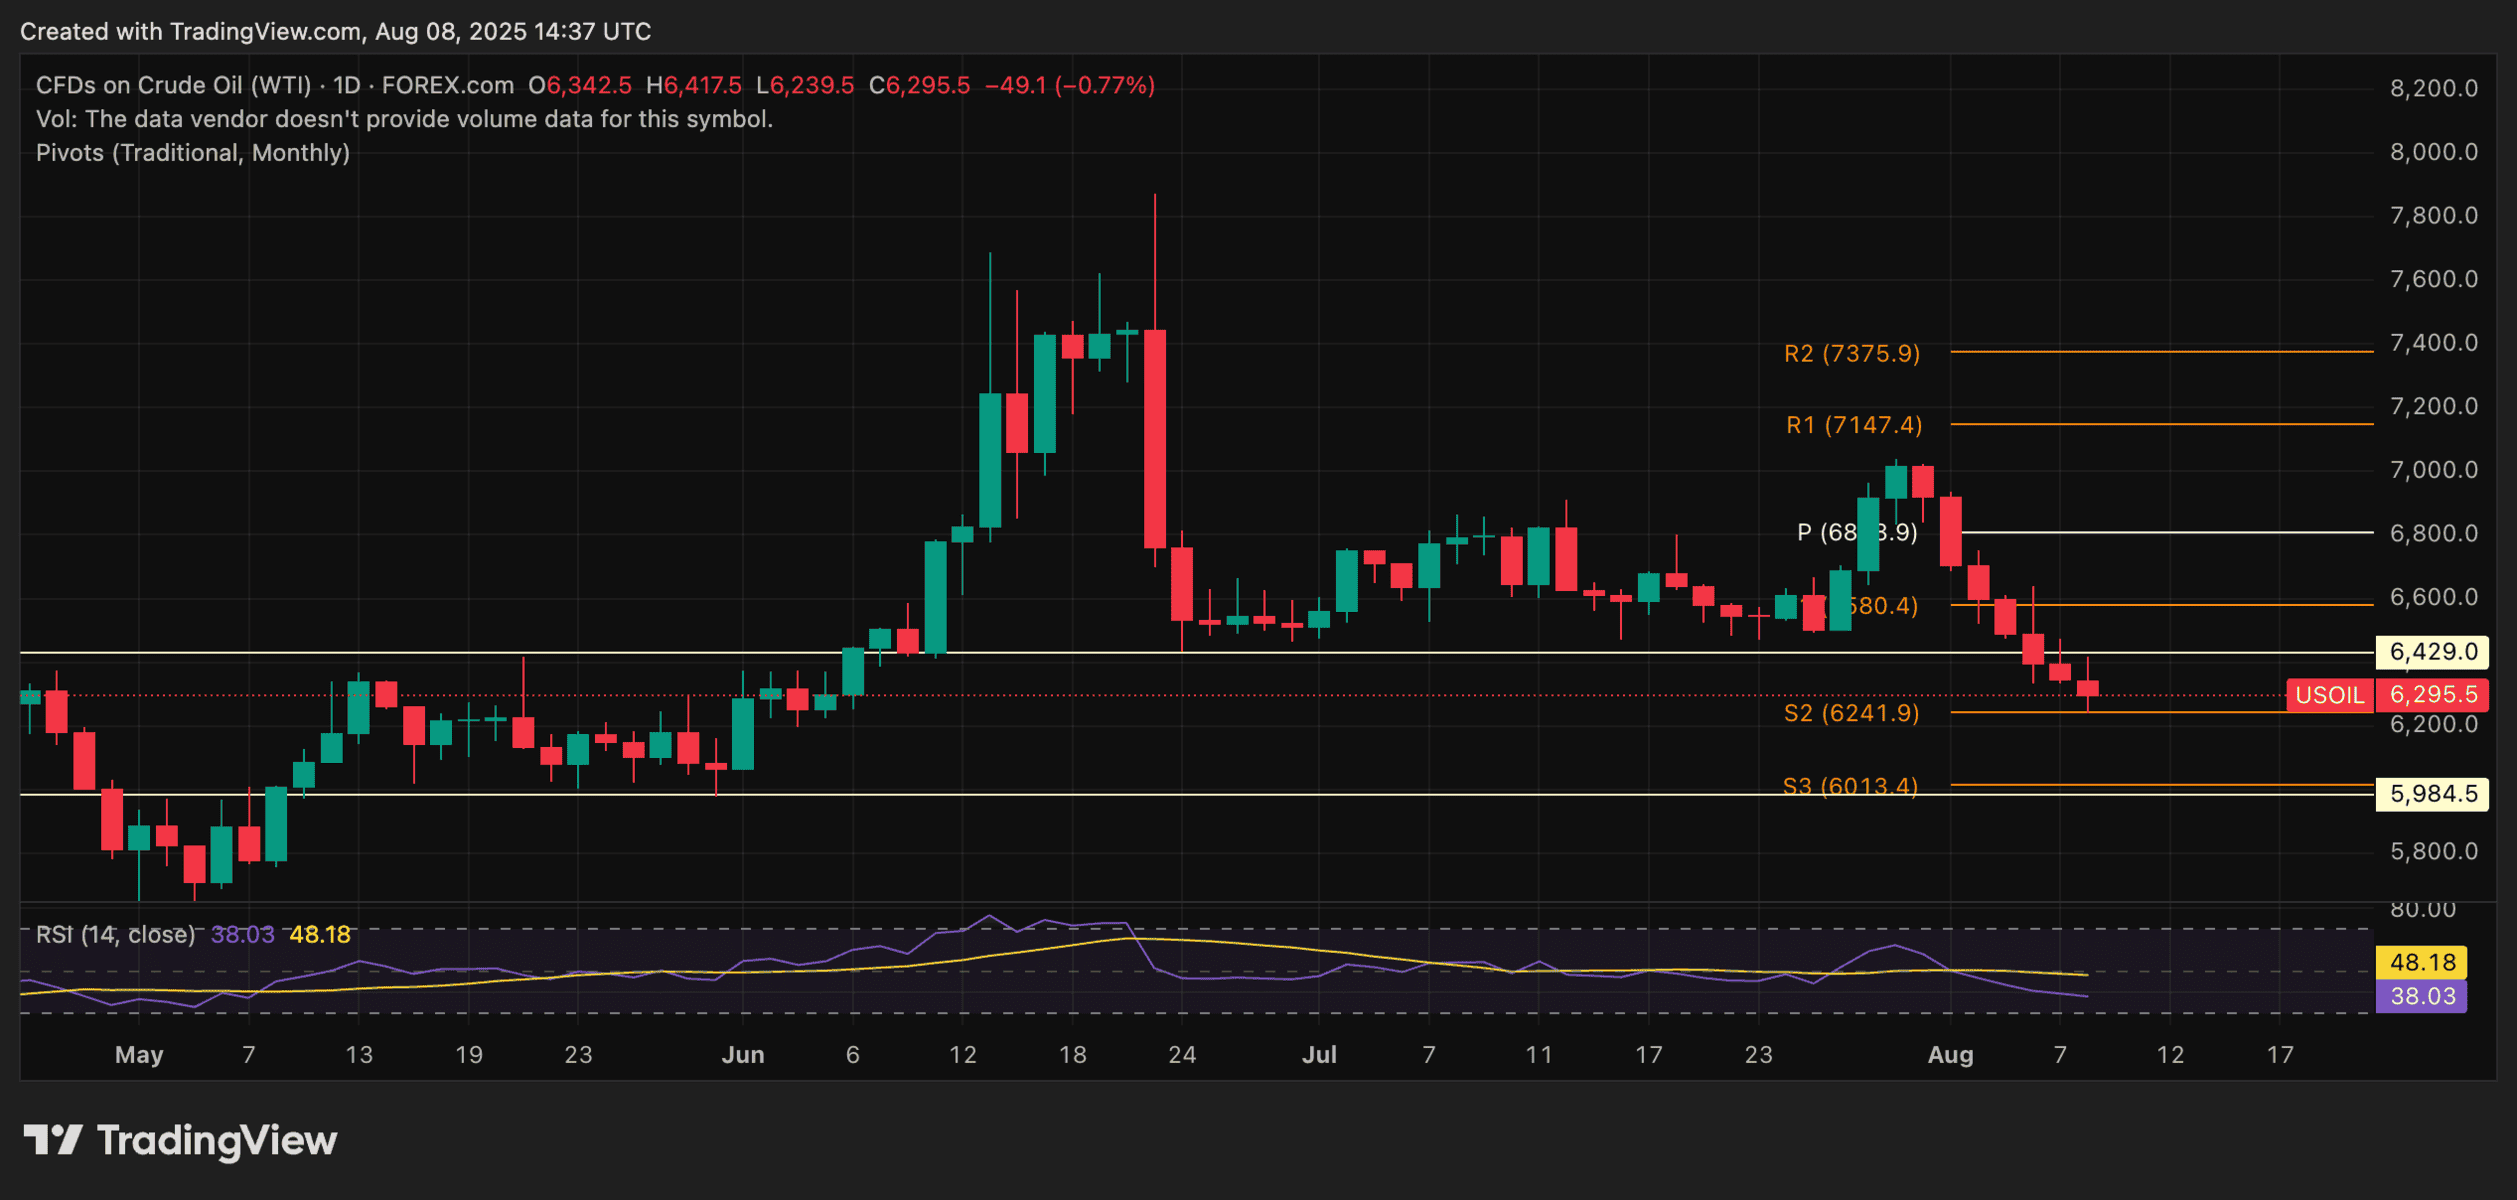Click the R2 (7375.9) pivot label

[1852, 353]
